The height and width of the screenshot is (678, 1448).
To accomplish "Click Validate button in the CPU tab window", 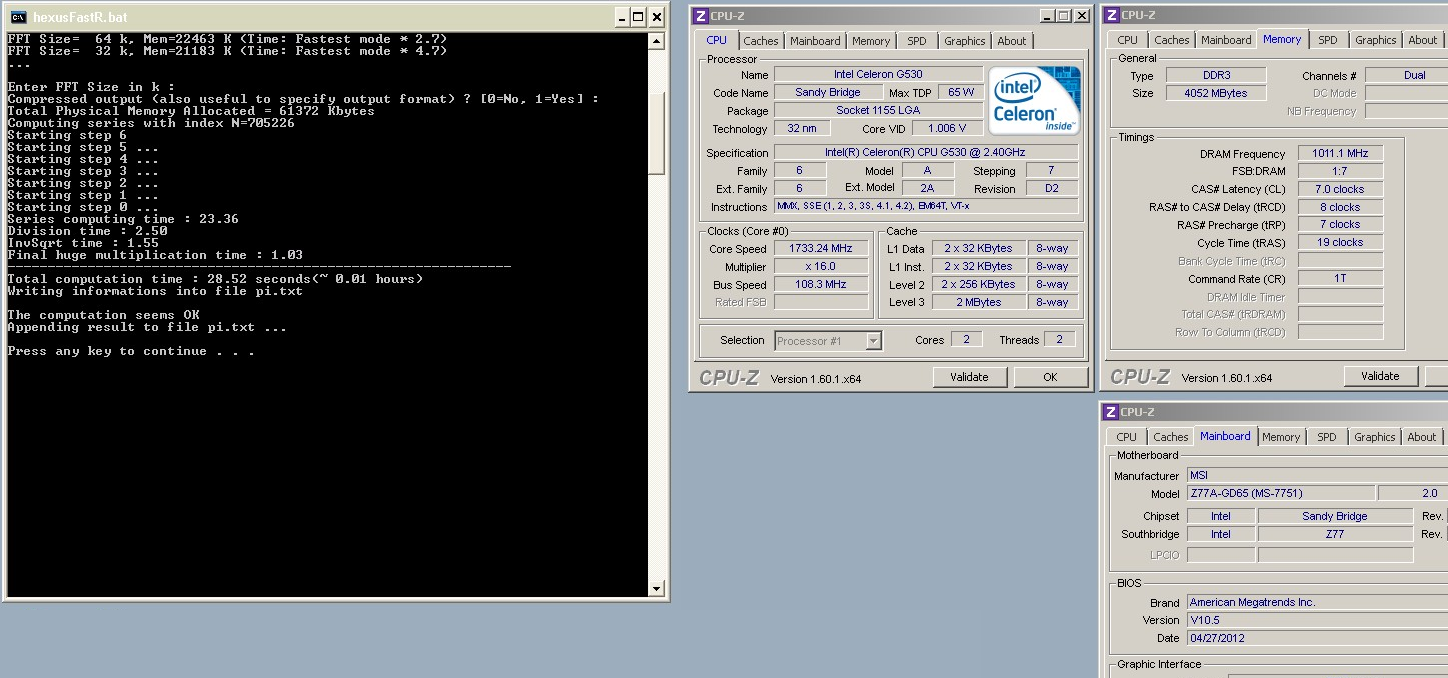I will 969,377.
